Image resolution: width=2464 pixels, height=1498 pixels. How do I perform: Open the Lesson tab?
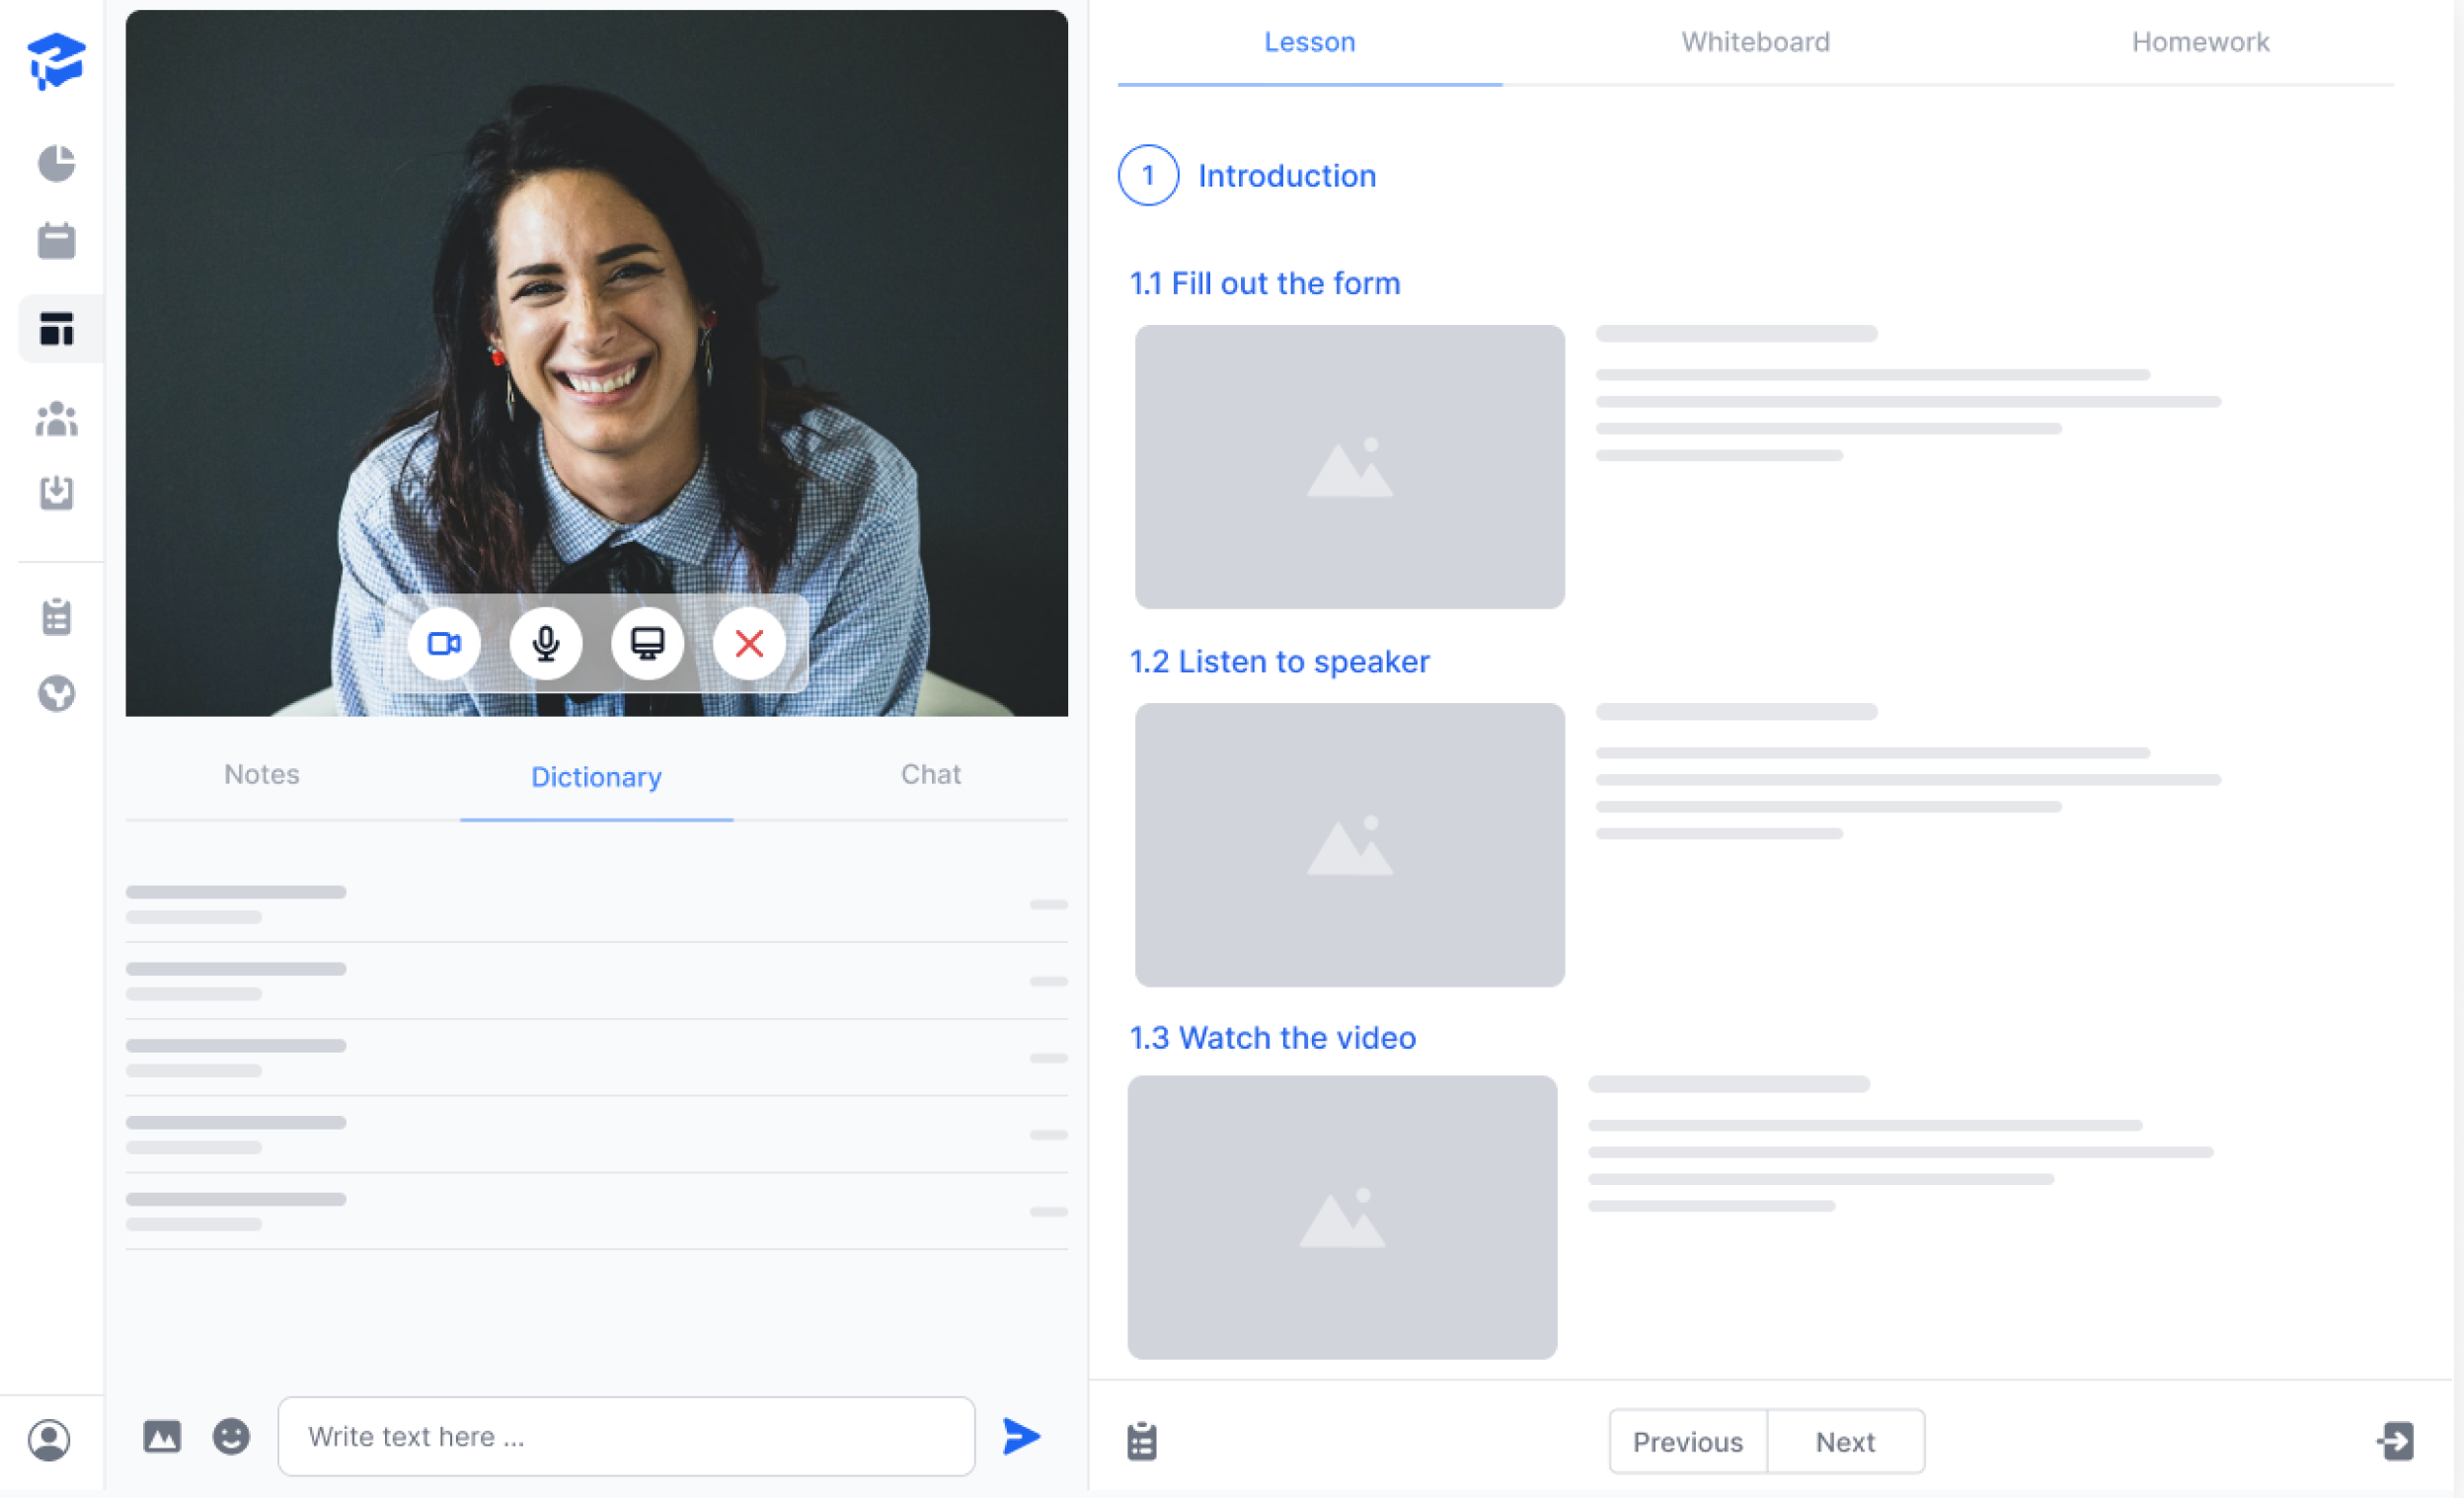1309,42
